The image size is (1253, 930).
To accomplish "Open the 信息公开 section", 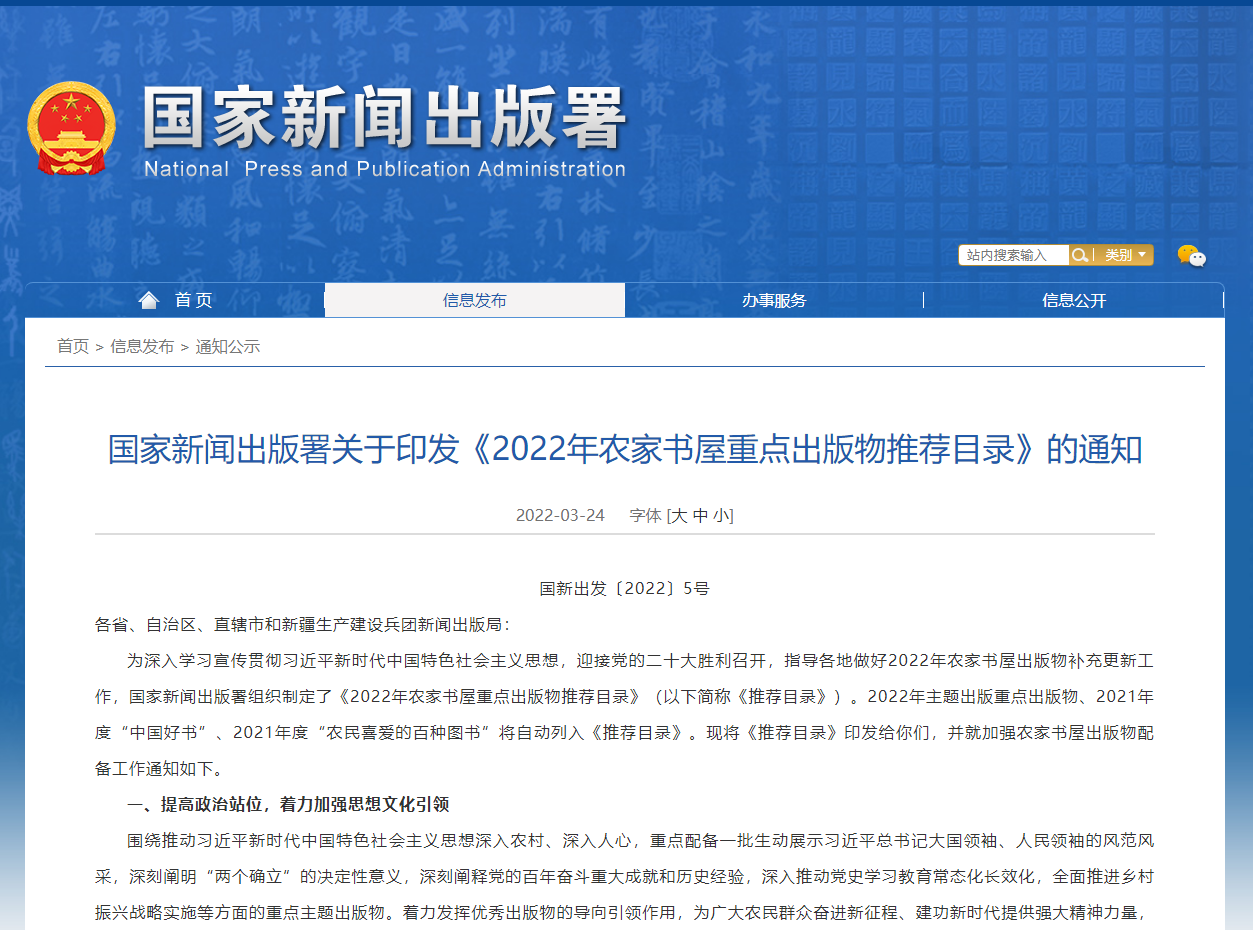I will [1075, 299].
